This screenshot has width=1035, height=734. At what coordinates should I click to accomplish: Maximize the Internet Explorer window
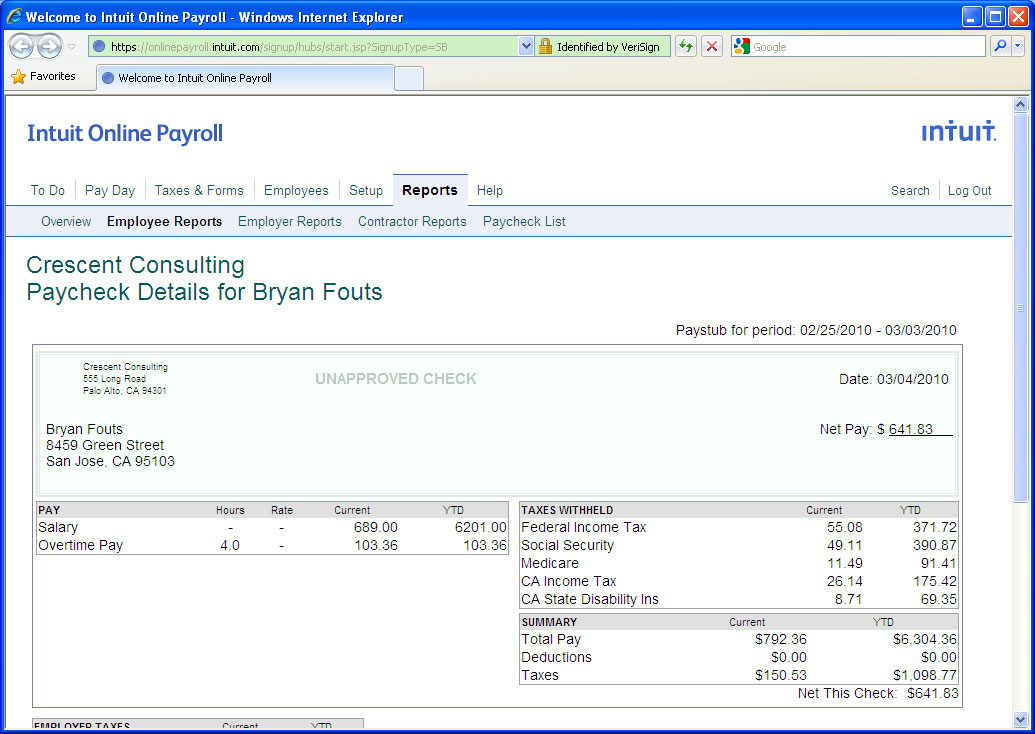[995, 17]
